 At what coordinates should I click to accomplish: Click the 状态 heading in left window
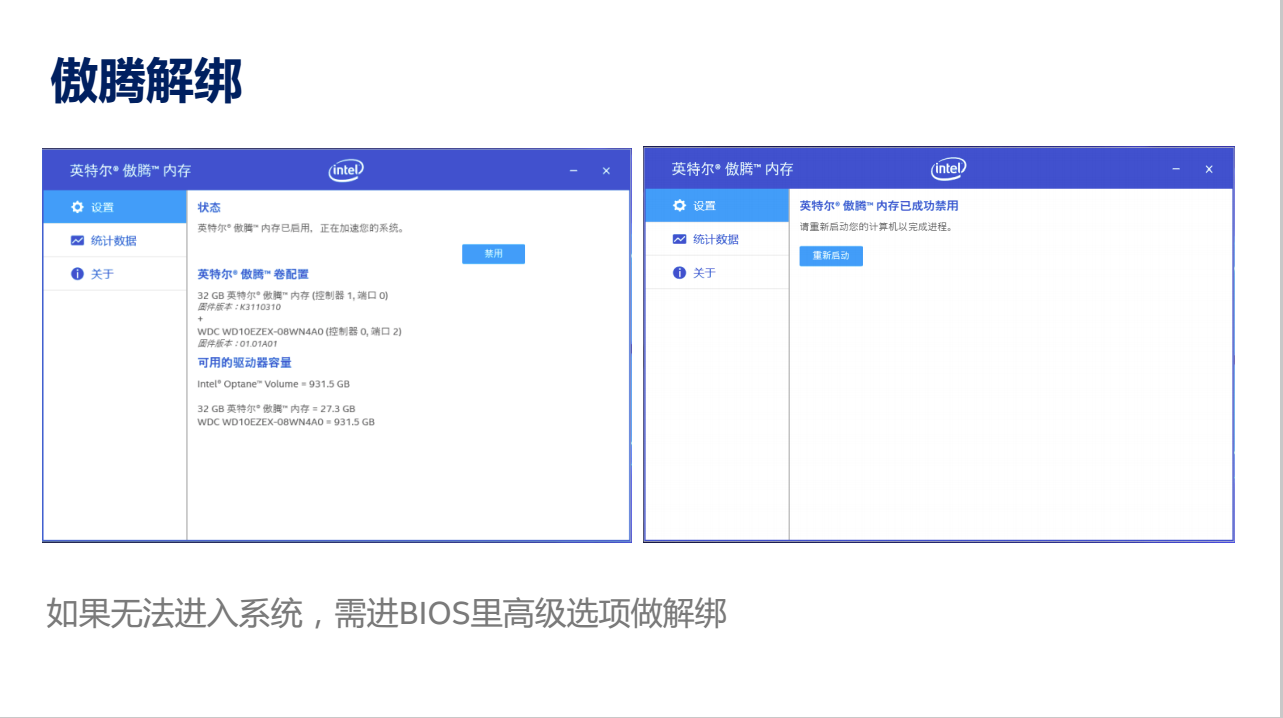209,207
